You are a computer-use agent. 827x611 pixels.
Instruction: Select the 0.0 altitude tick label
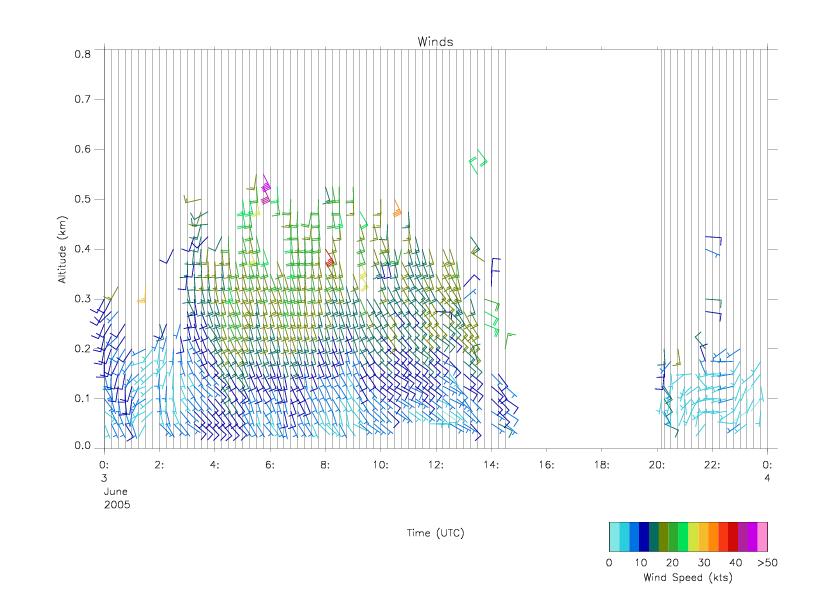pyautogui.click(x=82, y=446)
